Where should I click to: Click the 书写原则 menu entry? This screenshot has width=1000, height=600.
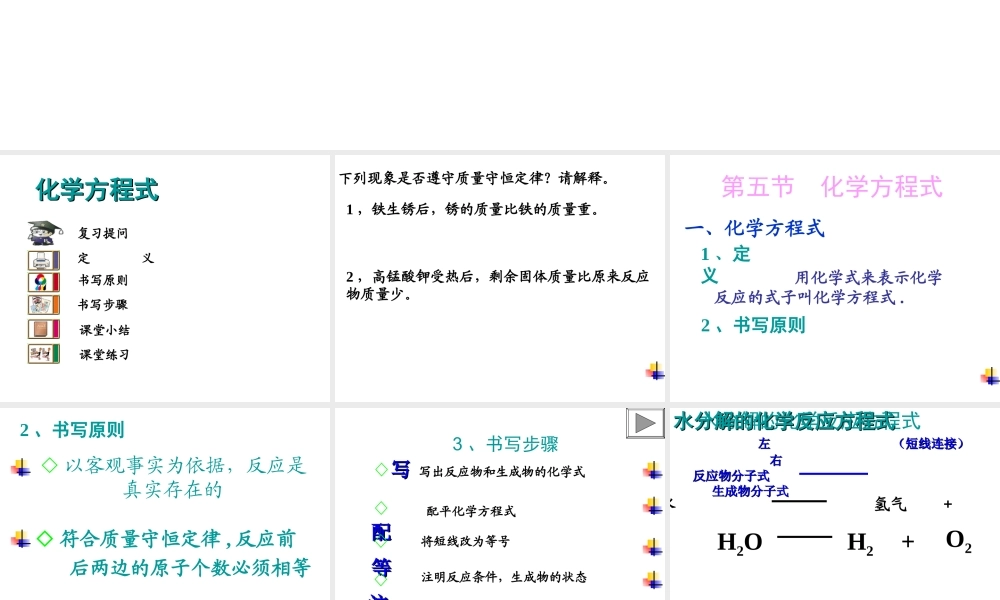tap(103, 280)
